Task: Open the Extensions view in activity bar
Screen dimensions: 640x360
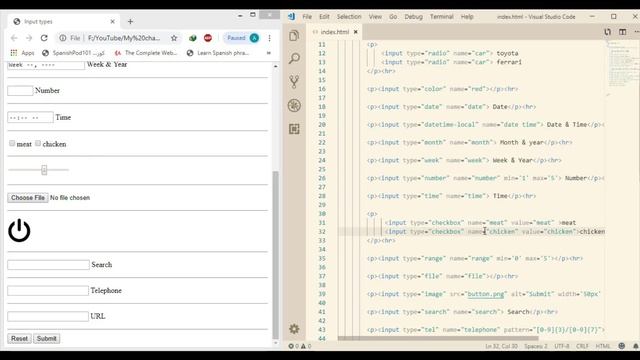Action: (x=294, y=129)
